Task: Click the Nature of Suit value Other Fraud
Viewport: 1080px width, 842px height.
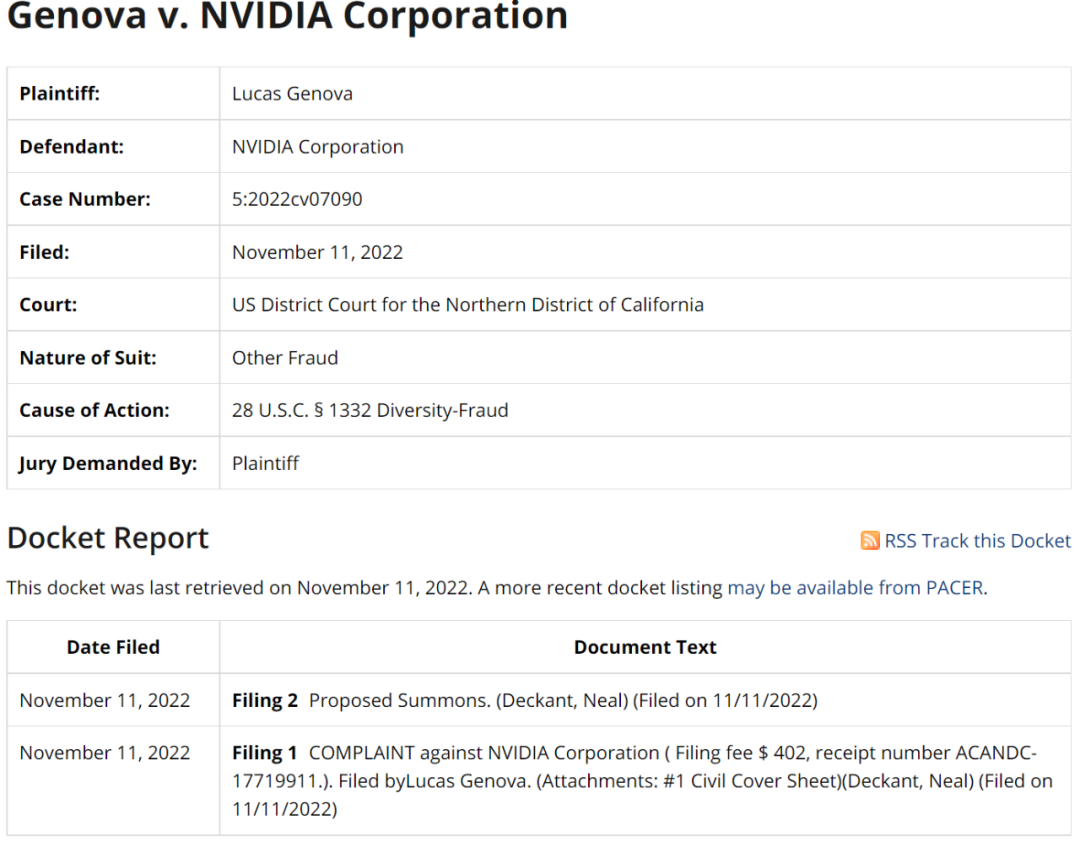Action: 285,357
